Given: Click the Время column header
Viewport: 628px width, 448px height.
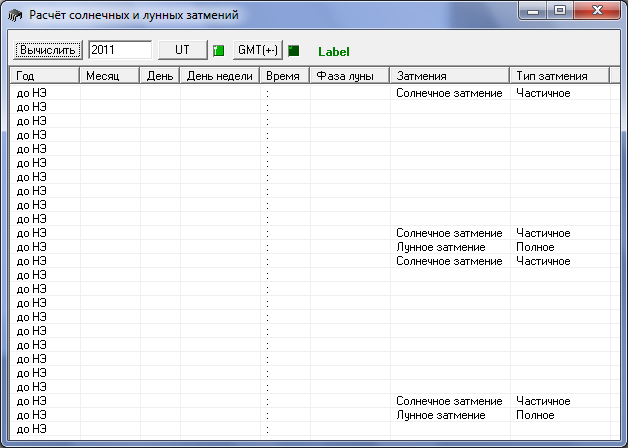Looking at the screenshot, I should coord(283,76).
